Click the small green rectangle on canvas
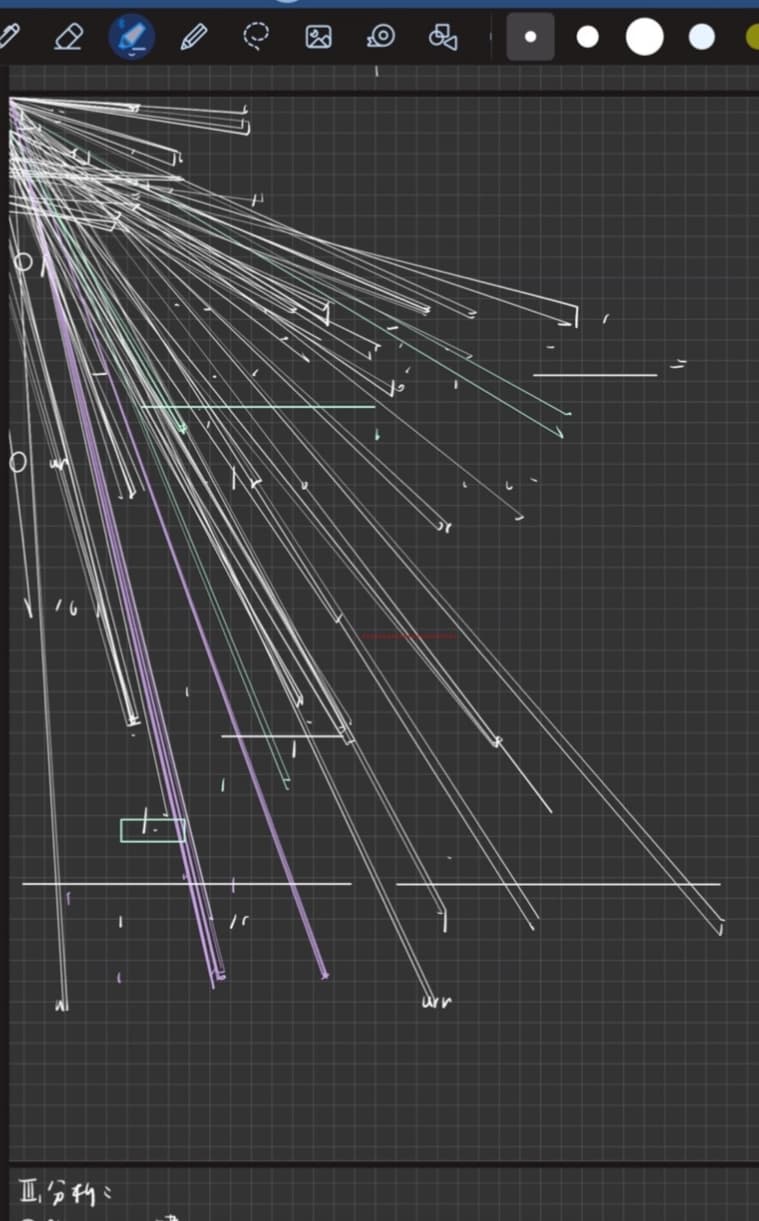This screenshot has width=759, height=1221. click(152, 830)
